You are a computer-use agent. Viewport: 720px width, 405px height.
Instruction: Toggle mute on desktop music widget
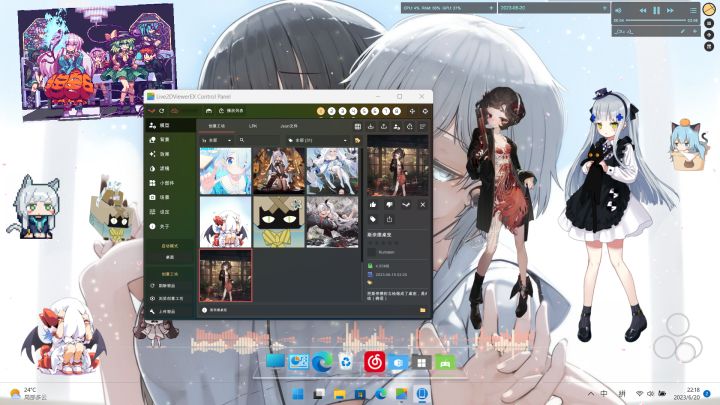[x=618, y=10]
